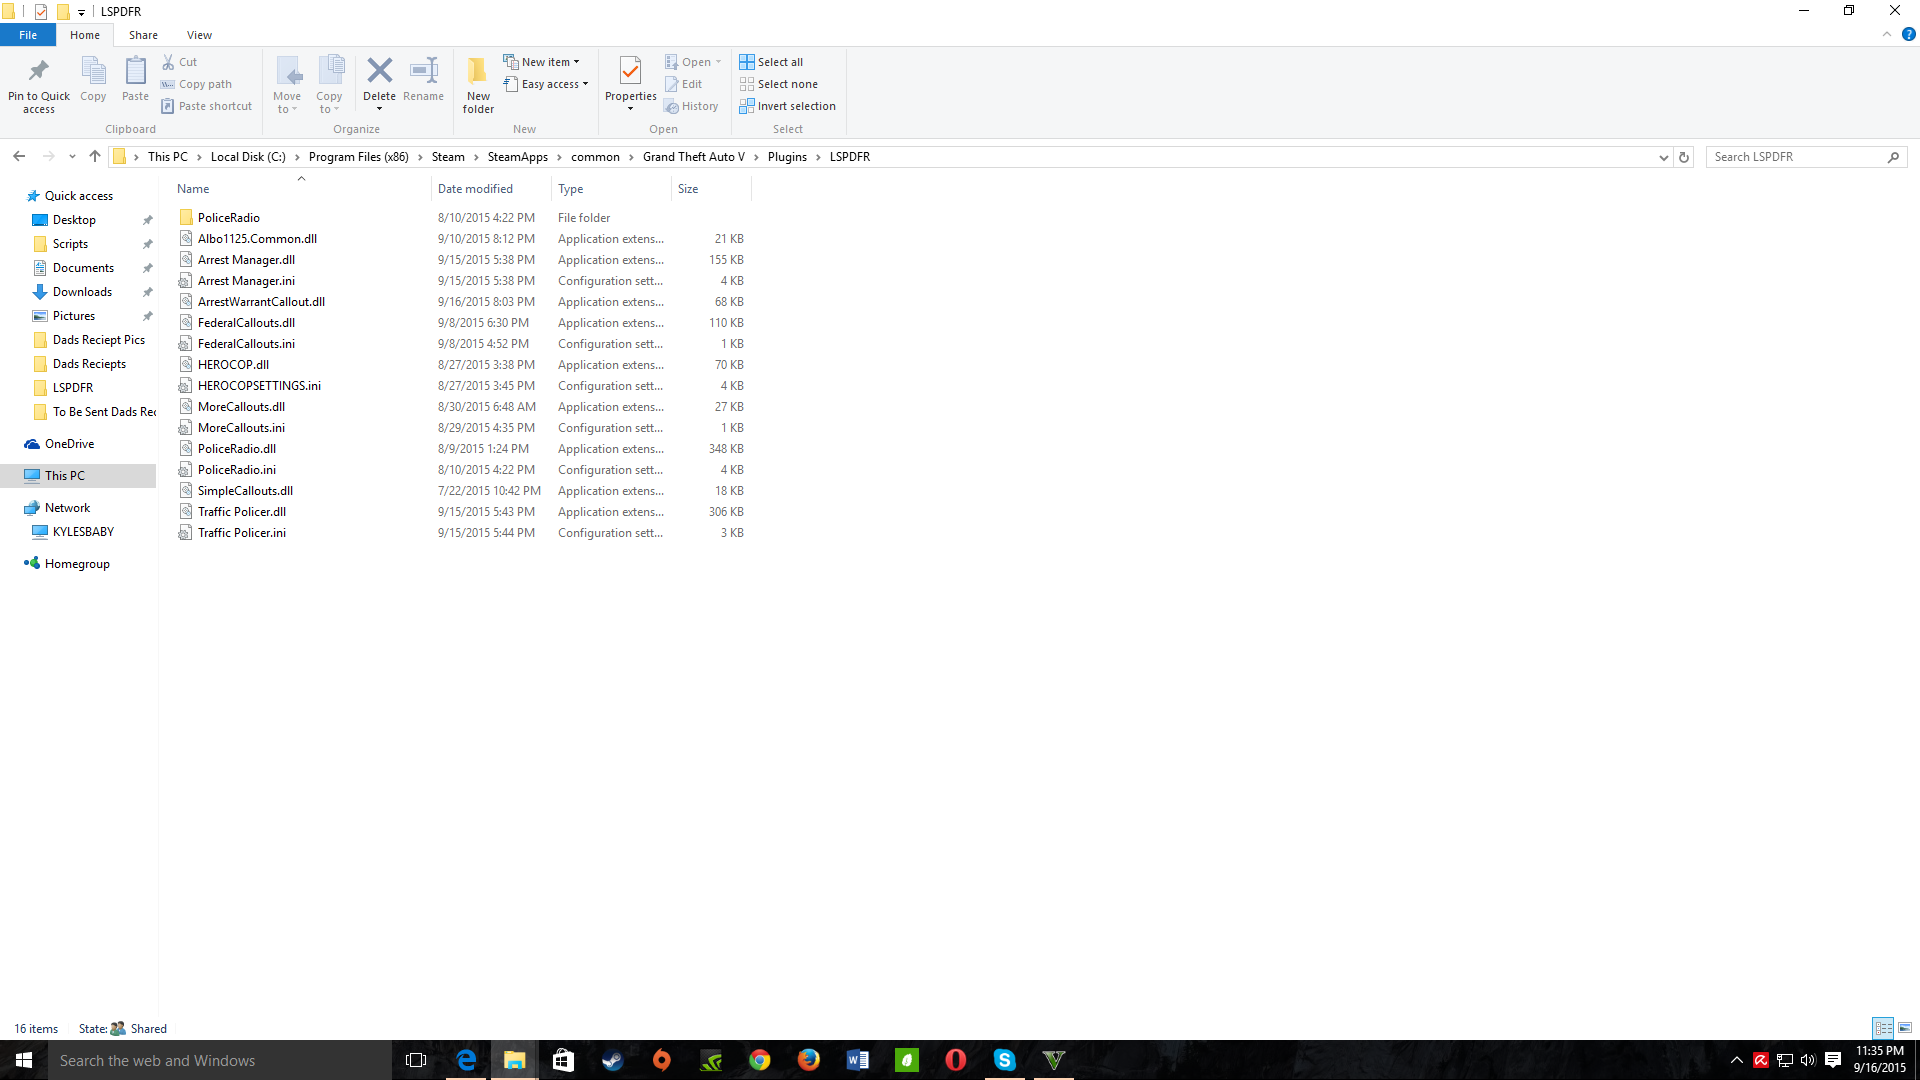
Task: Click the New folder icon
Action: click(x=478, y=71)
